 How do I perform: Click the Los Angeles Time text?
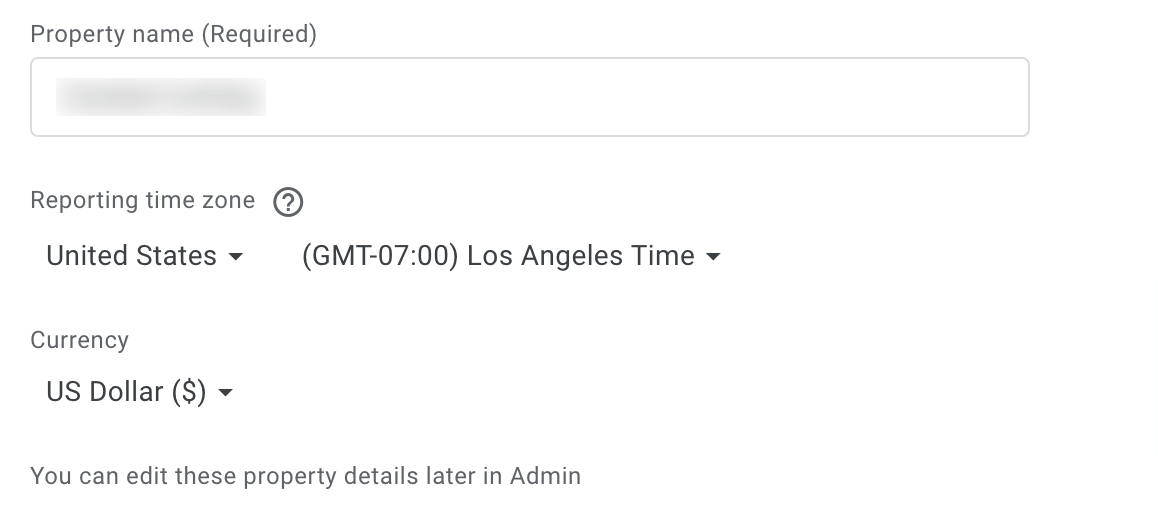[x=581, y=256]
